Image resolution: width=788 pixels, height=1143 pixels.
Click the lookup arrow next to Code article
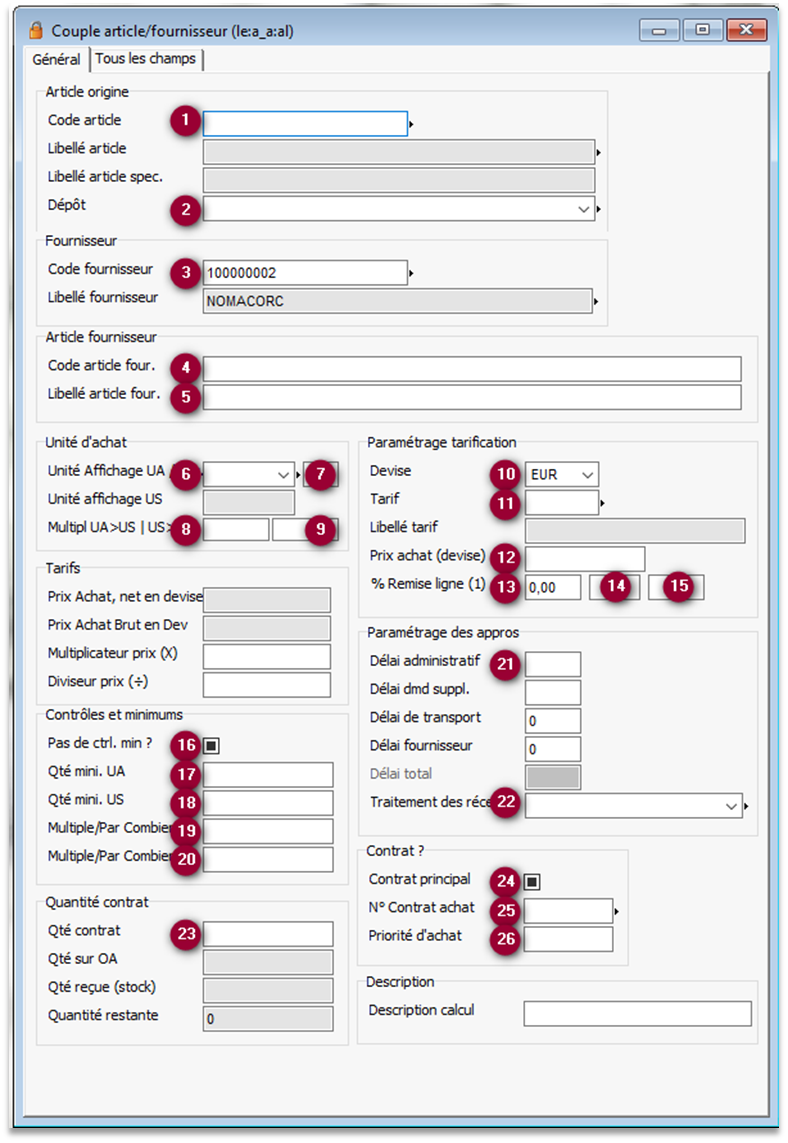coord(412,125)
